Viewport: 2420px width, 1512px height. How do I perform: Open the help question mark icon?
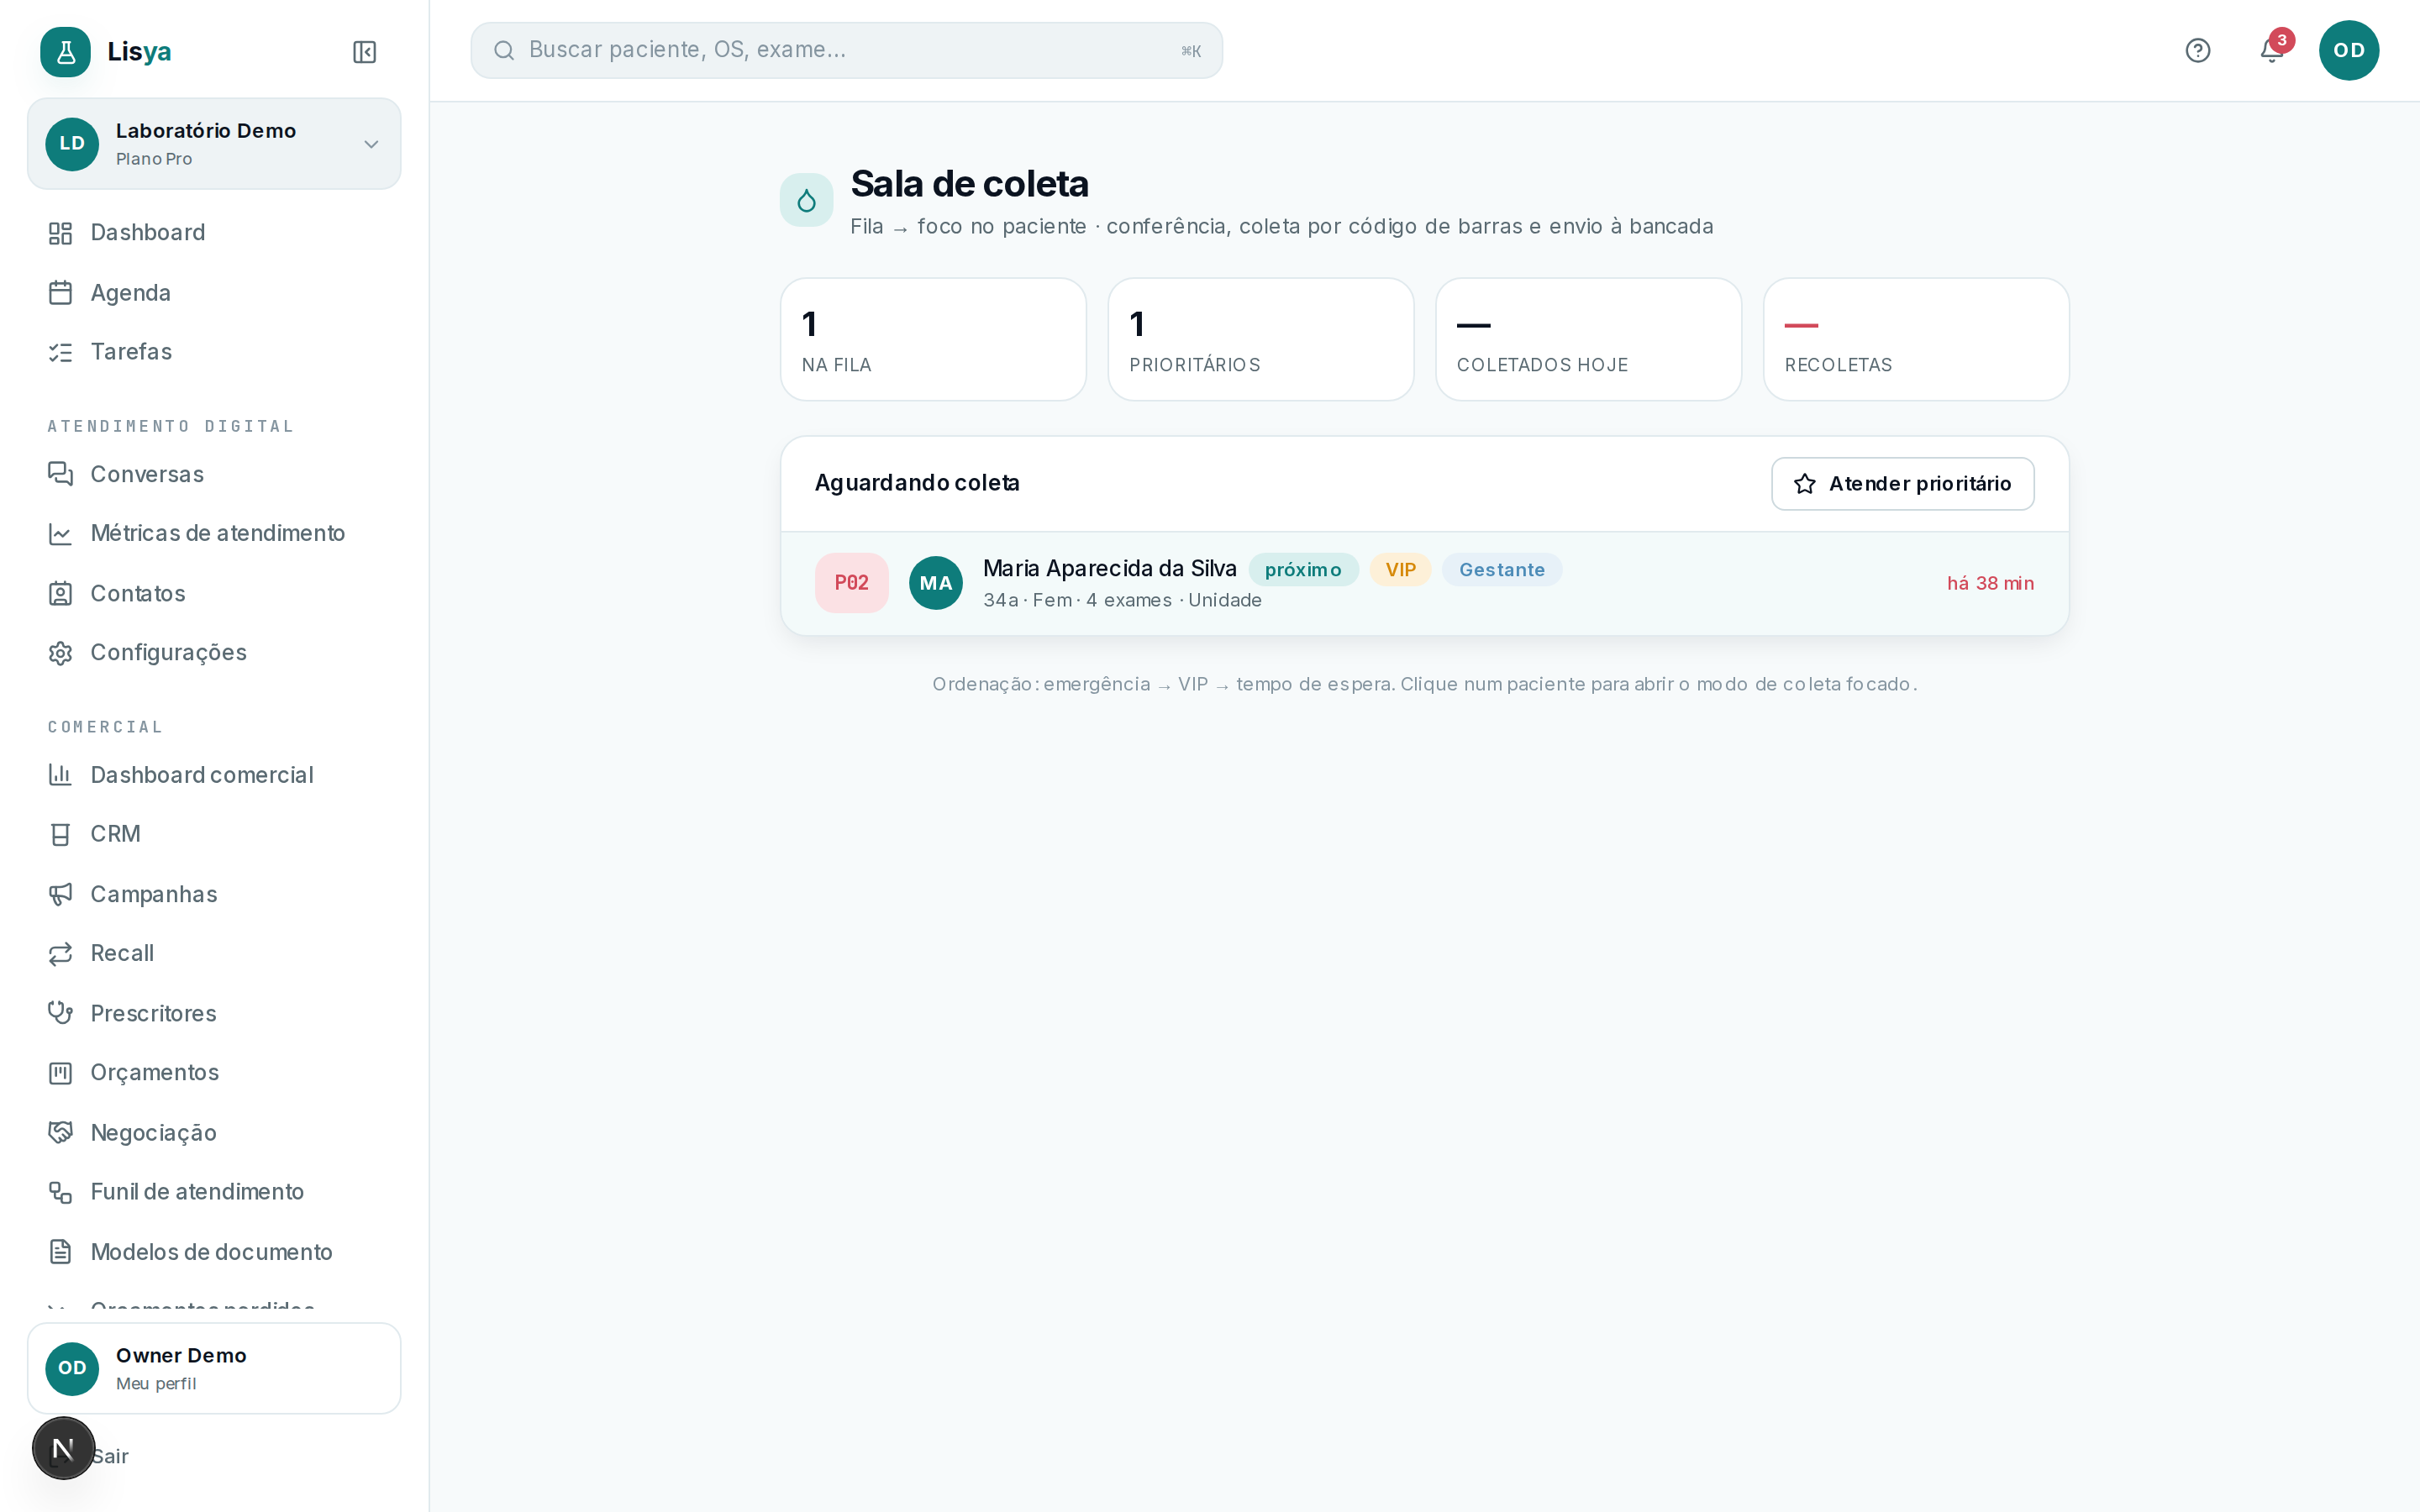coord(2197,50)
